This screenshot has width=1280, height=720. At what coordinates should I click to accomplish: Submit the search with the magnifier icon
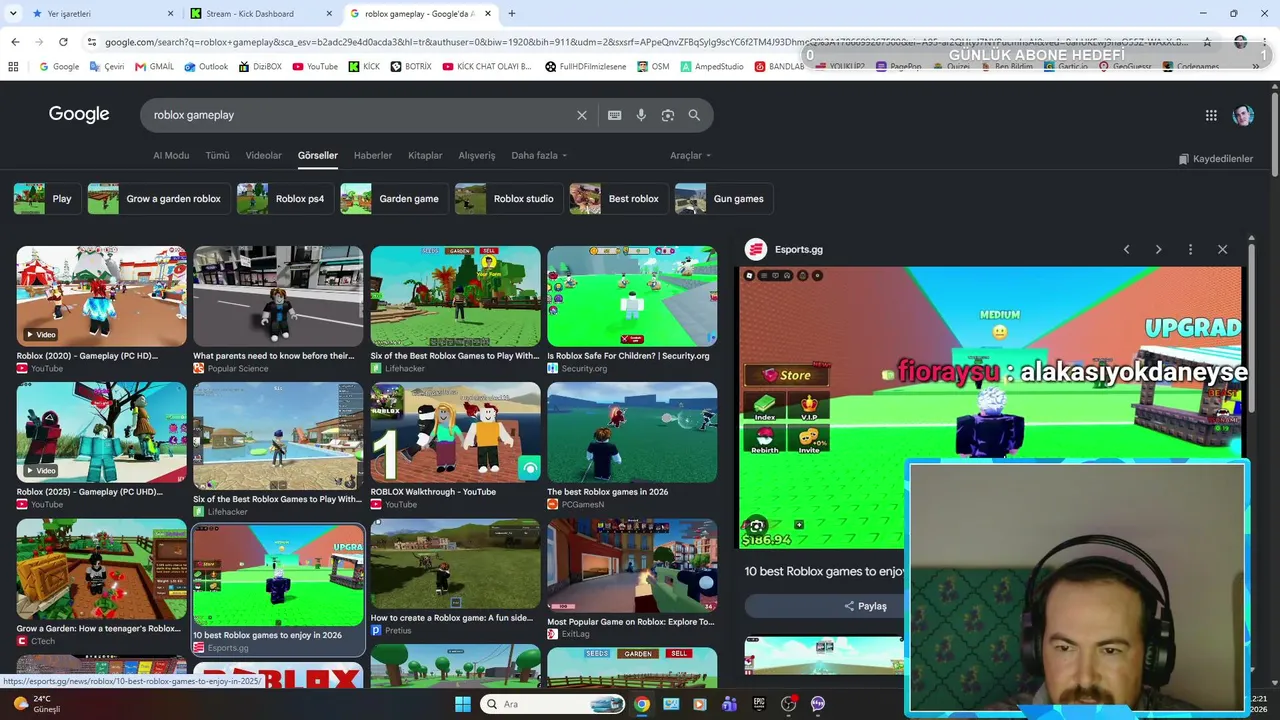pyautogui.click(x=694, y=115)
